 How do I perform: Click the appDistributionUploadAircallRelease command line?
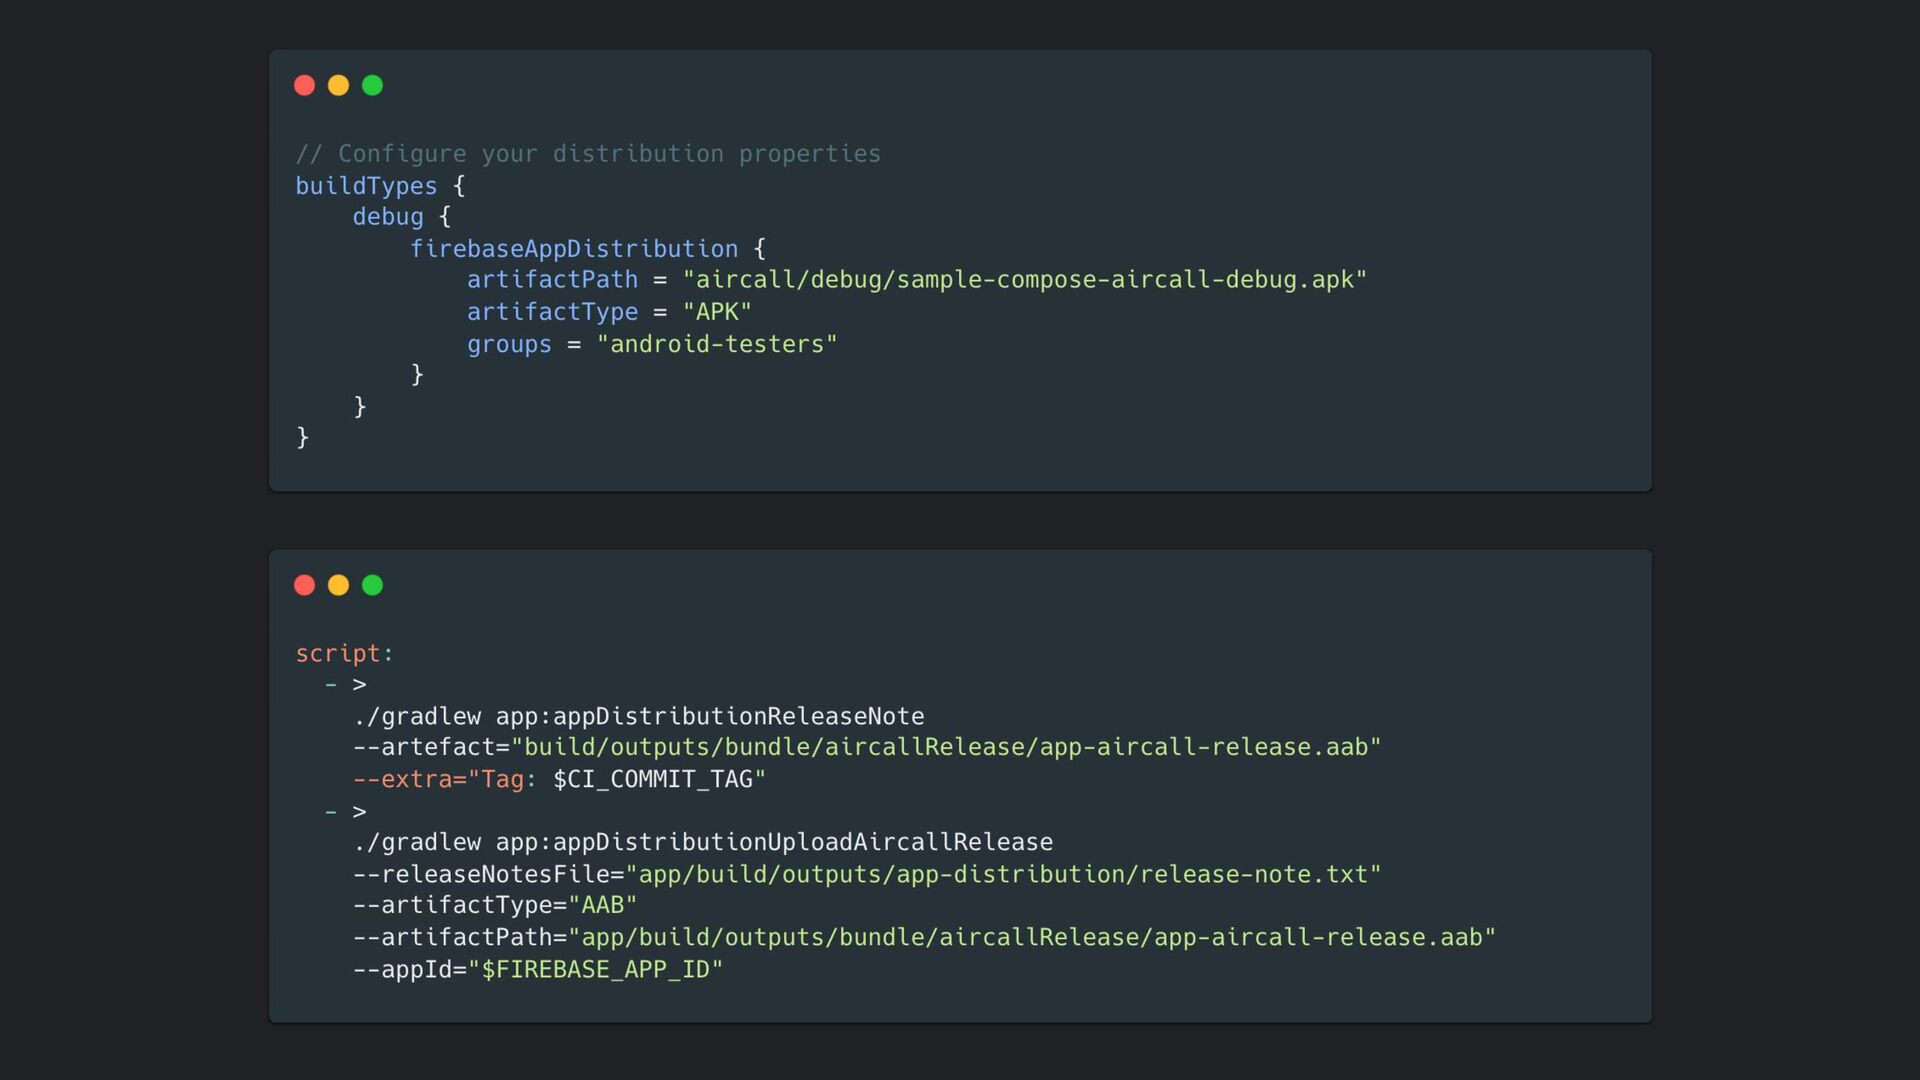click(702, 843)
